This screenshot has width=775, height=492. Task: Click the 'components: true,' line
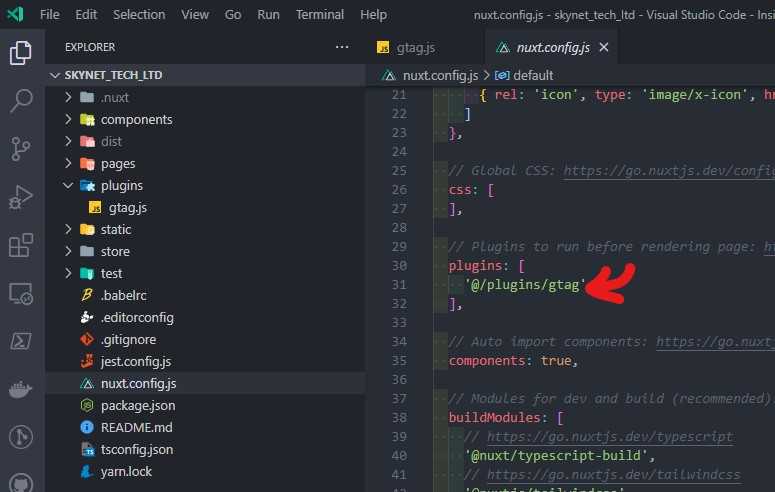click(513, 361)
